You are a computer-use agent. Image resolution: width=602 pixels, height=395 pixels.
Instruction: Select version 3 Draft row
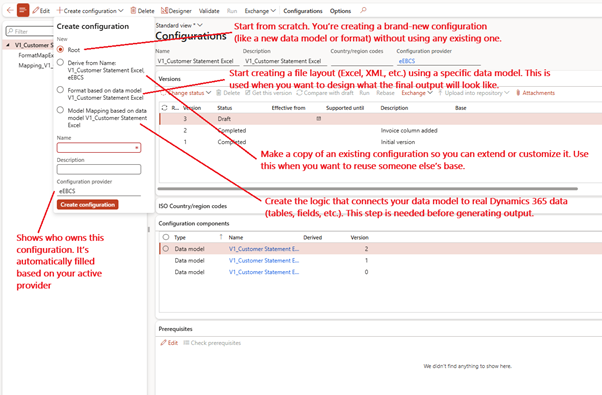pos(380,119)
